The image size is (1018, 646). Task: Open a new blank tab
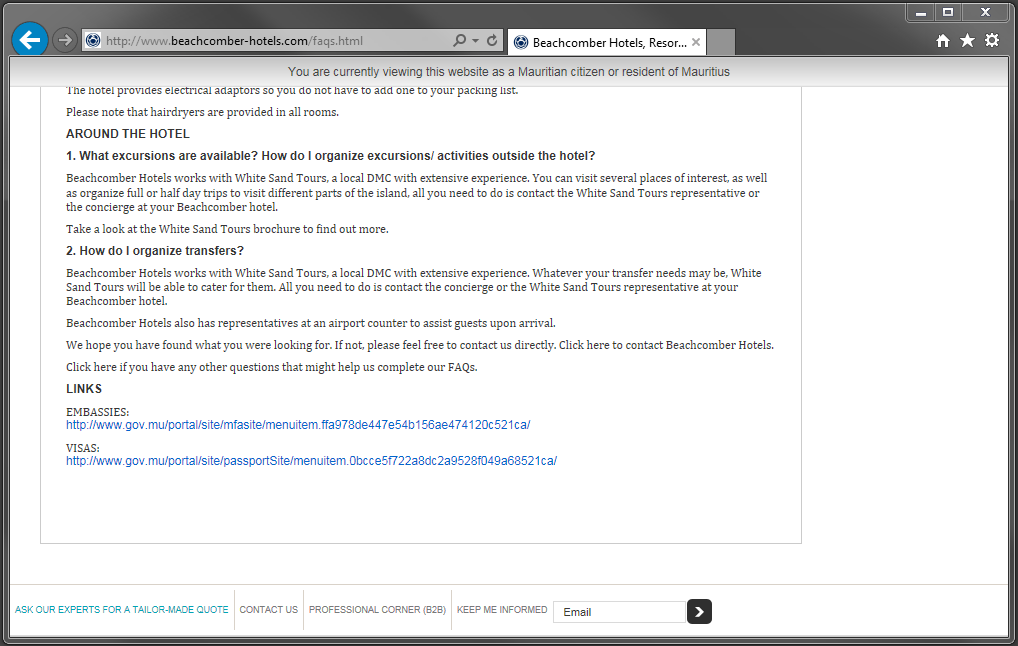(x=721, y=42)
